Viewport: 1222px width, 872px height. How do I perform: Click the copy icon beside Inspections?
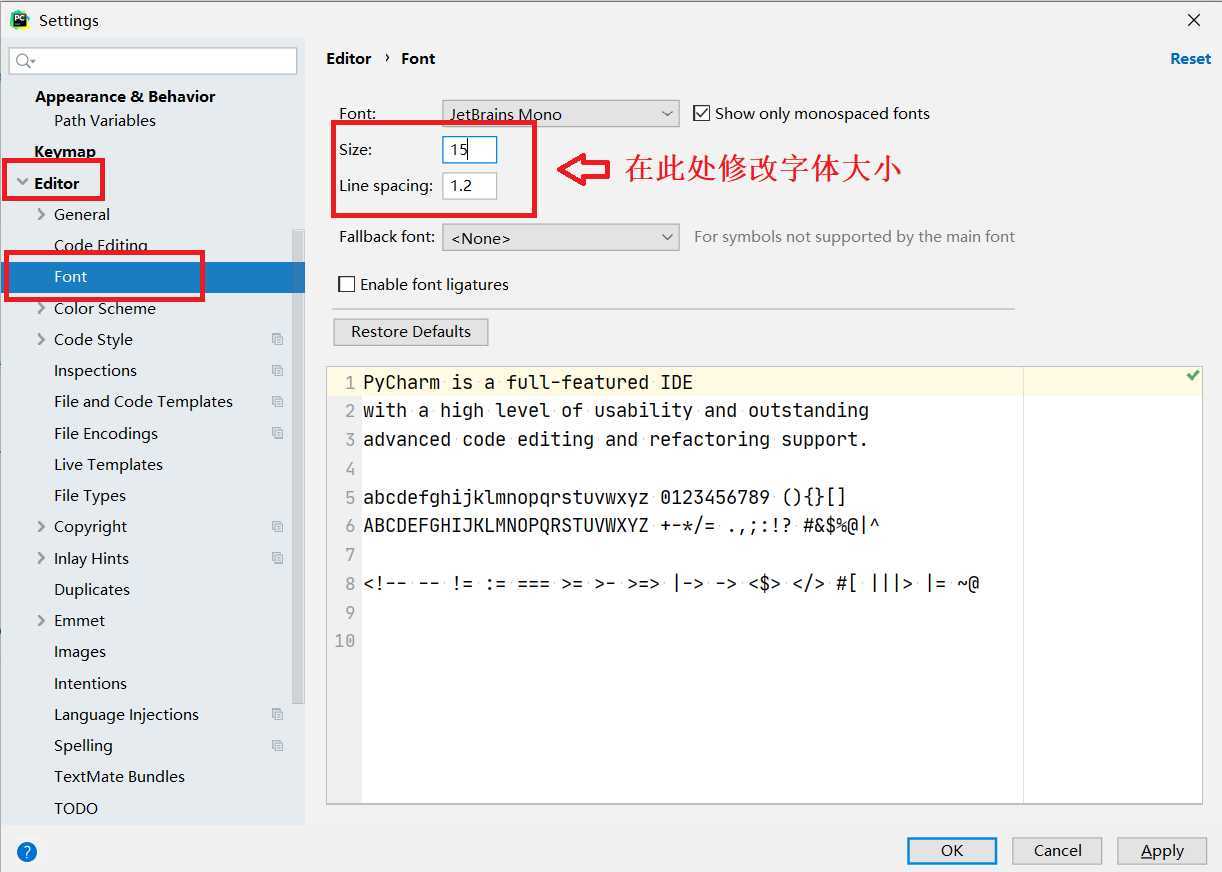click(277, 370)
